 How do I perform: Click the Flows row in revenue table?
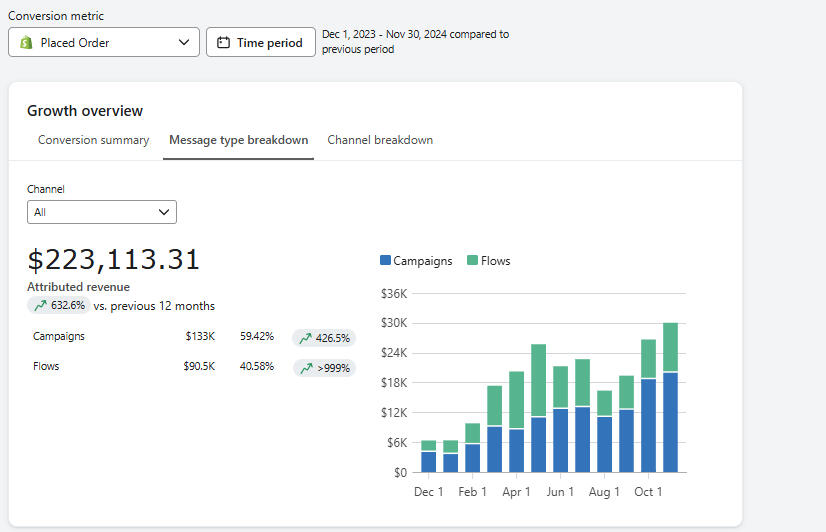point(46,367)
